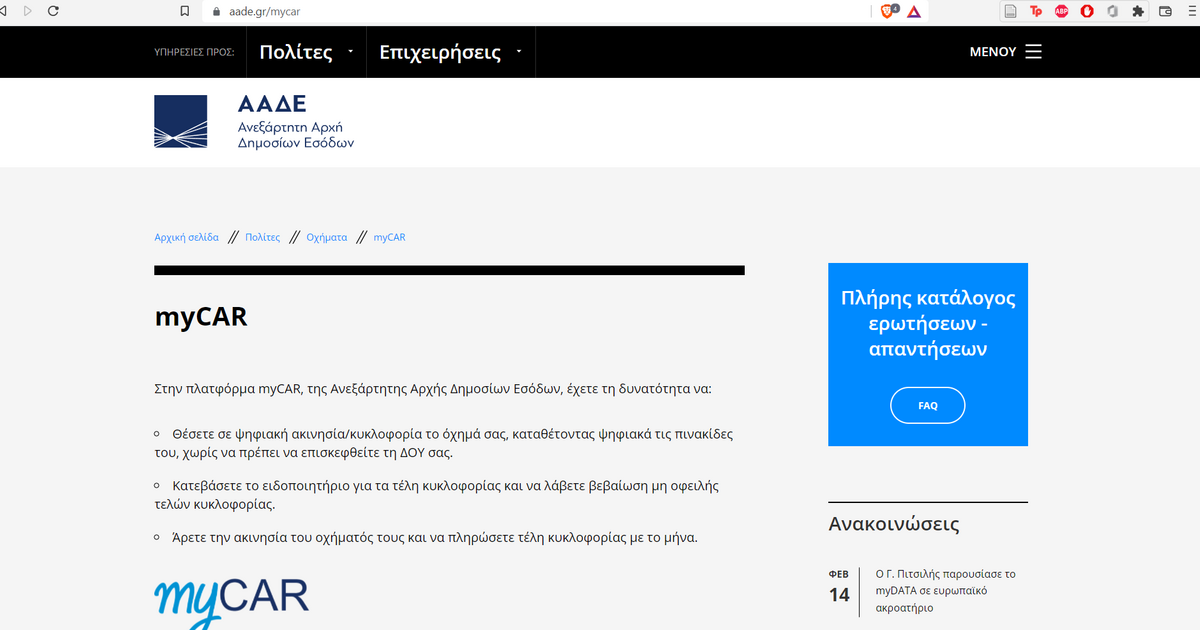Click the red stop-hand blocker extension icon
This screenshot has width=1200, height=630.
click(x=1087, y=11)
